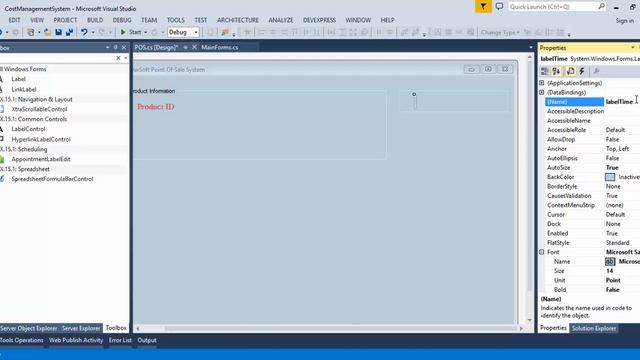640x360 pixels.
Task: Click the Quick Launch search box
Action: pyautogui.click(x=553, y=7)
